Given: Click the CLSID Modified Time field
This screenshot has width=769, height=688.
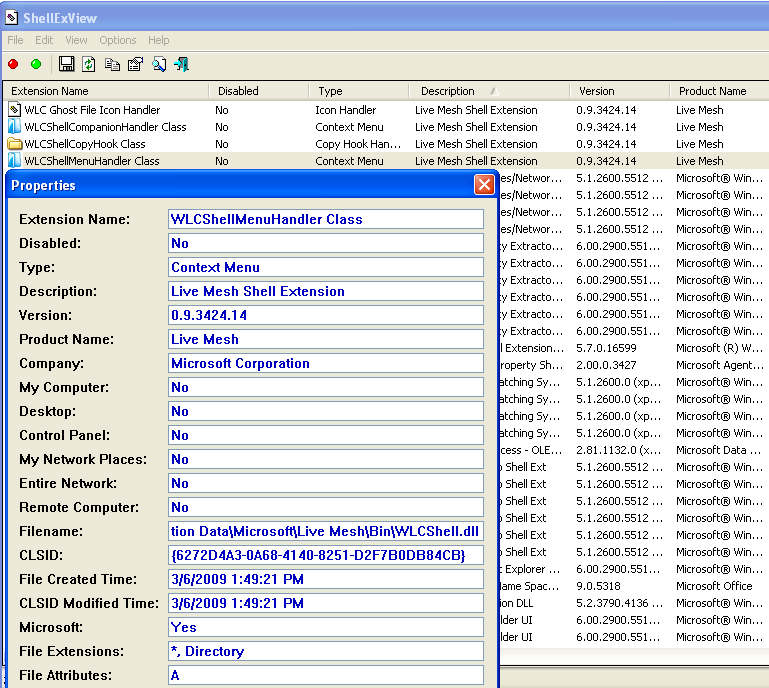Looking at the screenshot, I should coord(326,604).
